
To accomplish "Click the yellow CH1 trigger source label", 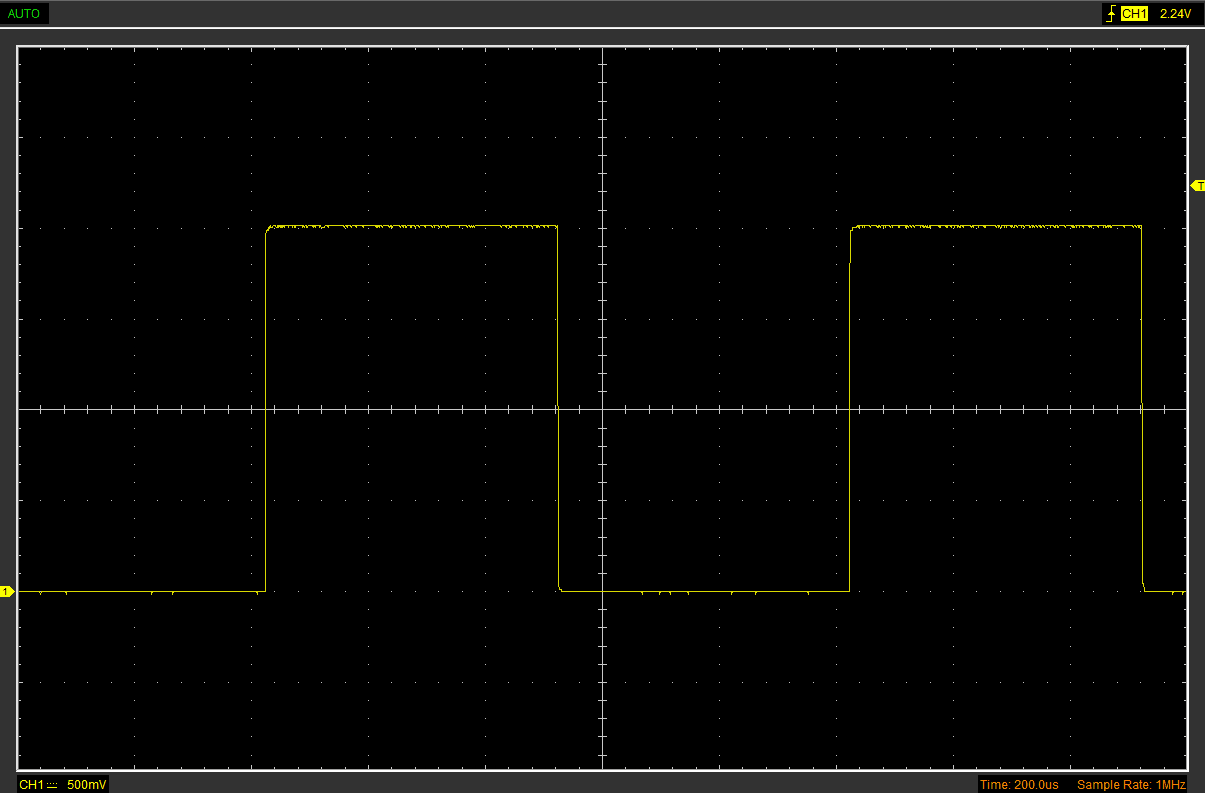I will coord(1133,13).
